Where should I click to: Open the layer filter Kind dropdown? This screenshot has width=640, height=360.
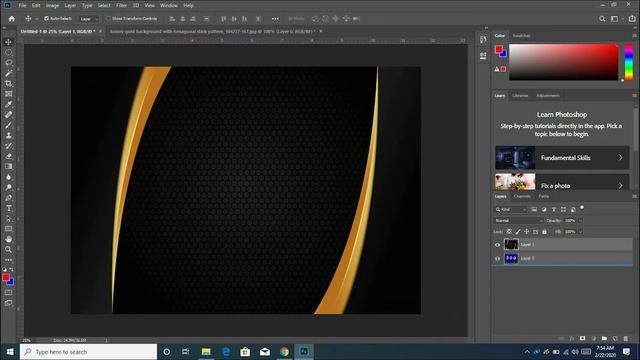click(511, 209)
